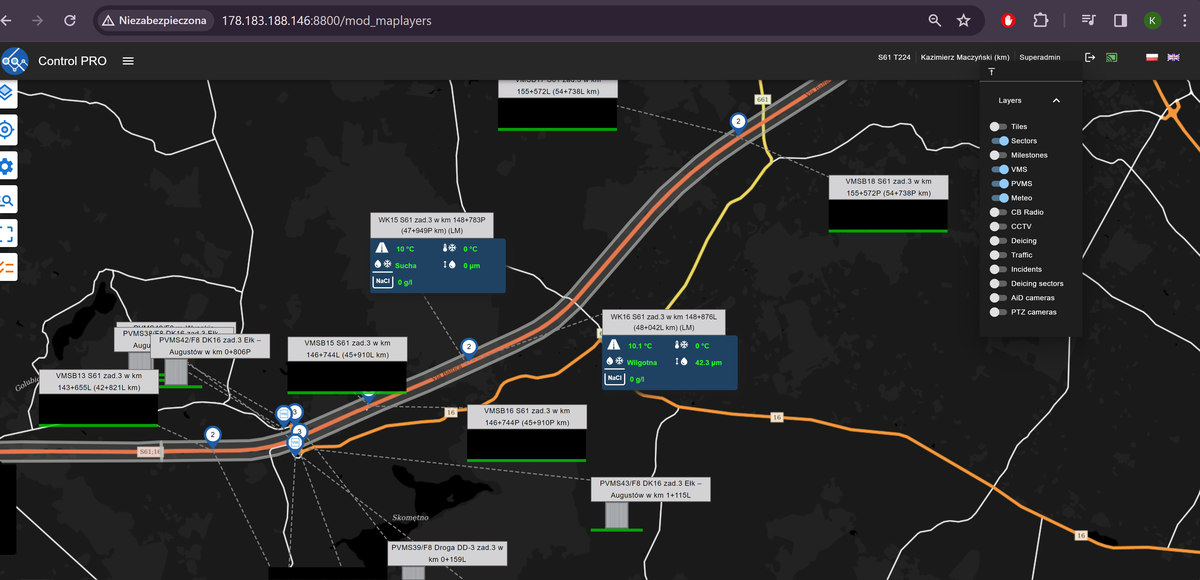Viewport: 1200px width, 580px height.
Task: Click the VMSB15 S61 sign label
Action: [x=347, y=348]
